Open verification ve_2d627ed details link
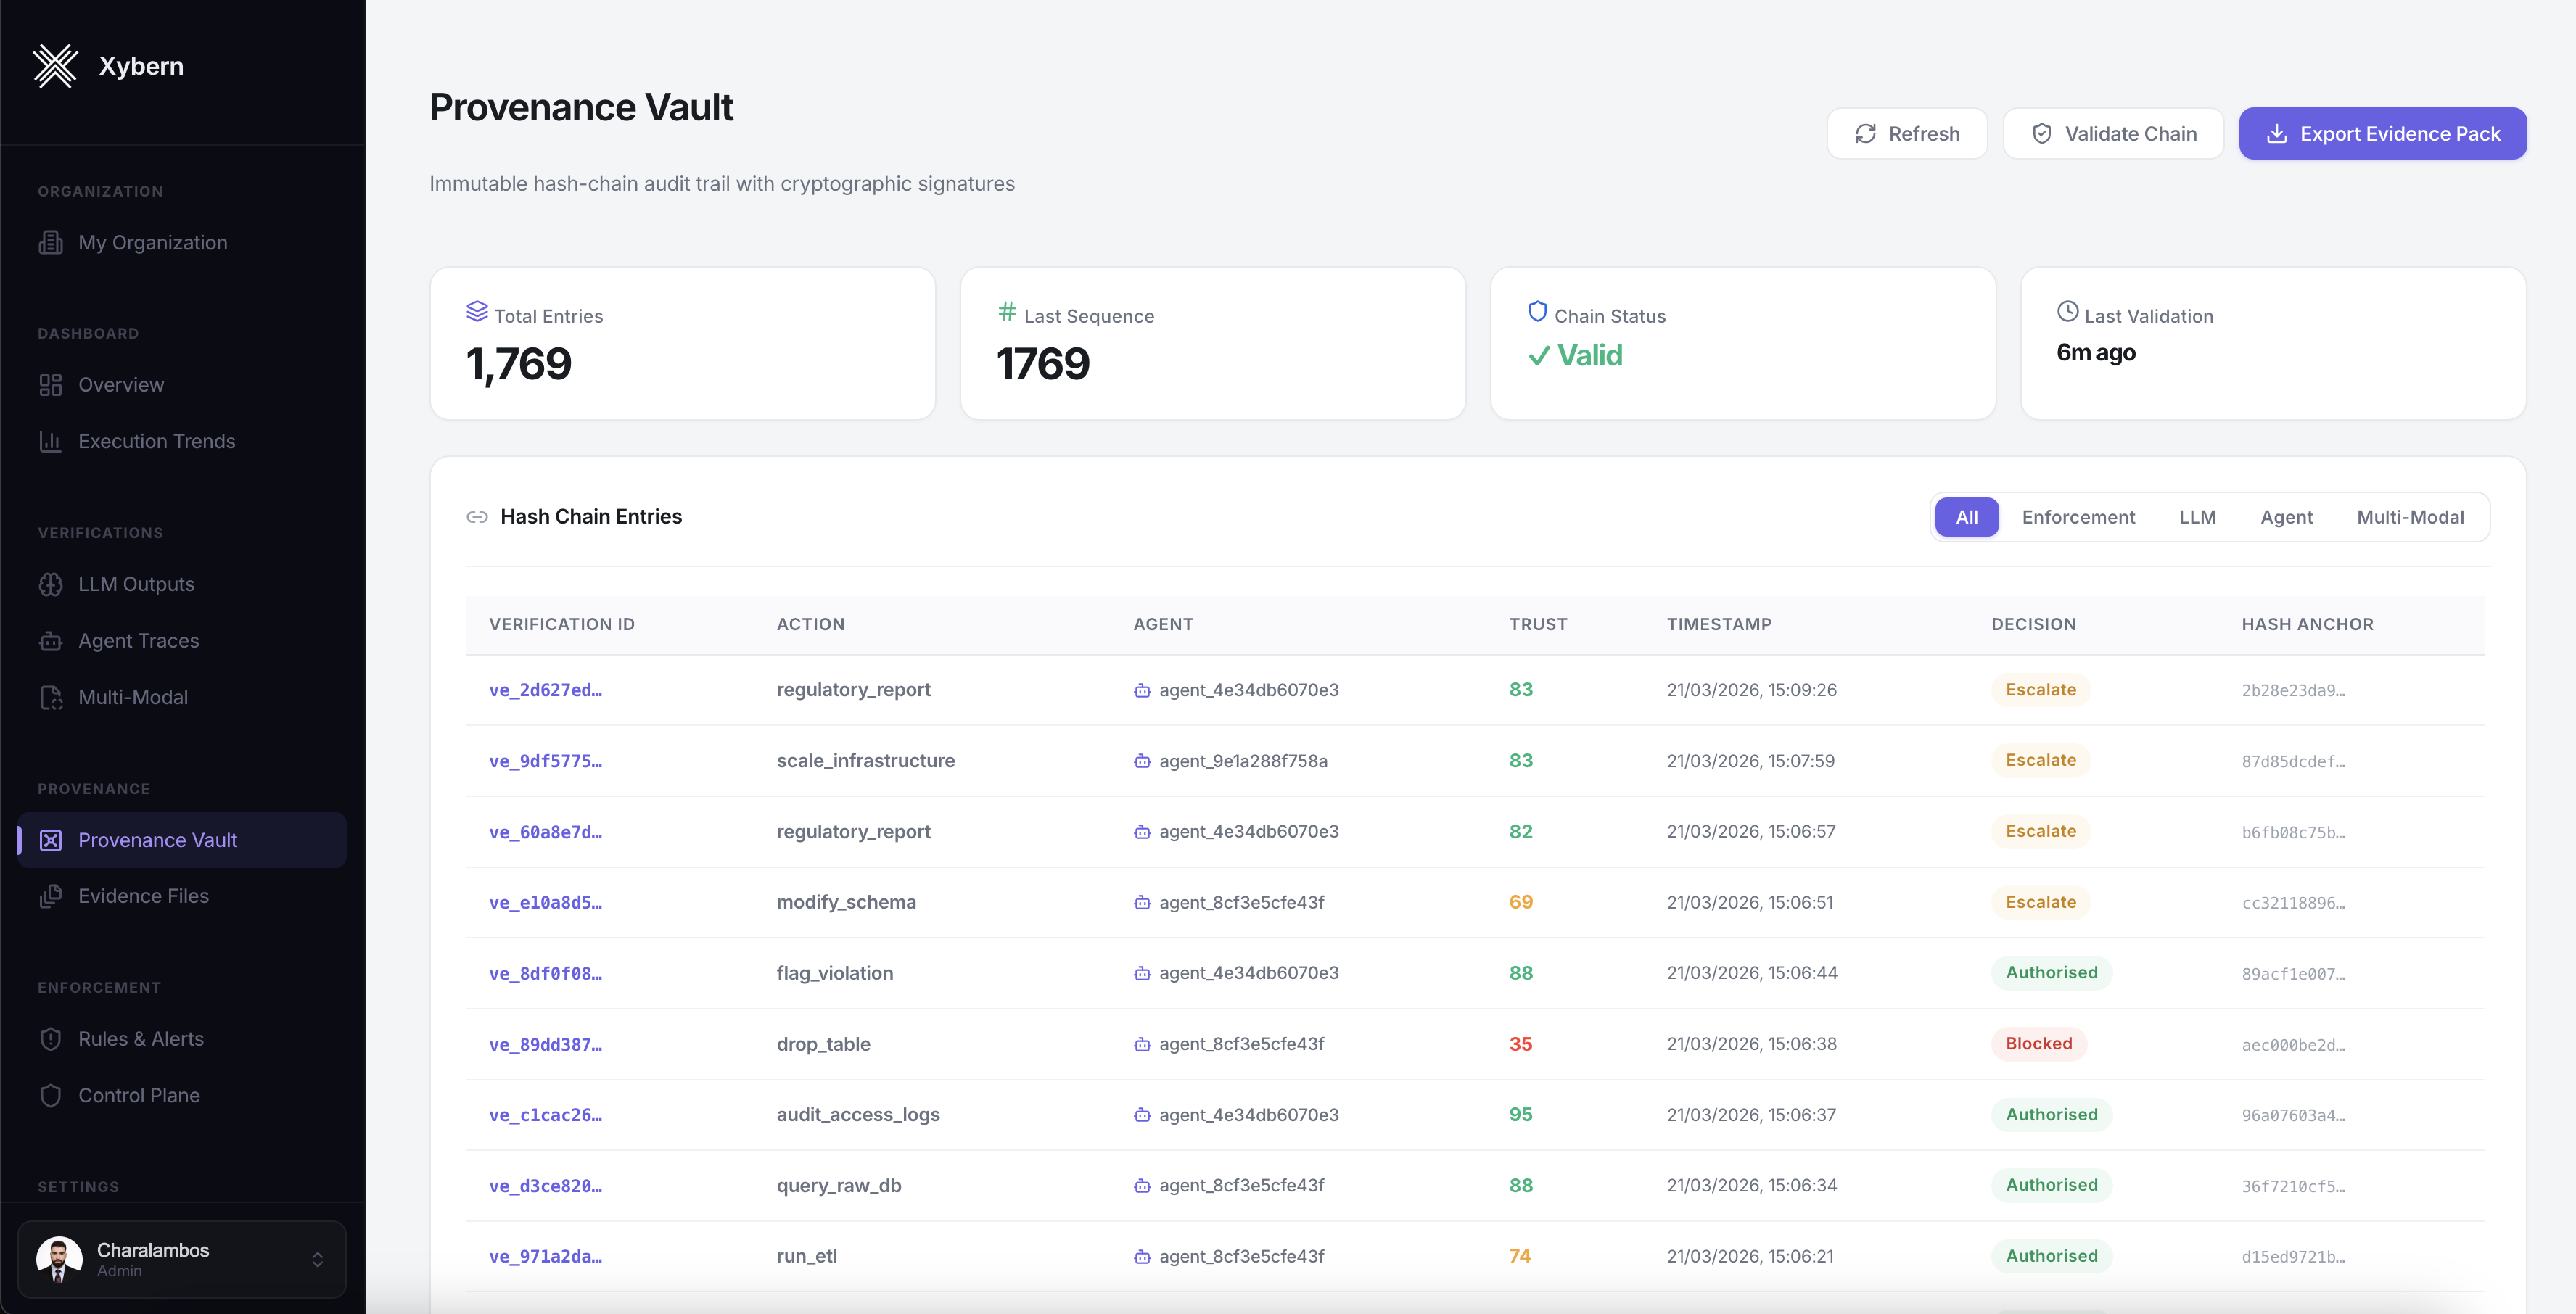Viewport: 2576px width, 1314px height. tap(545, 689)
